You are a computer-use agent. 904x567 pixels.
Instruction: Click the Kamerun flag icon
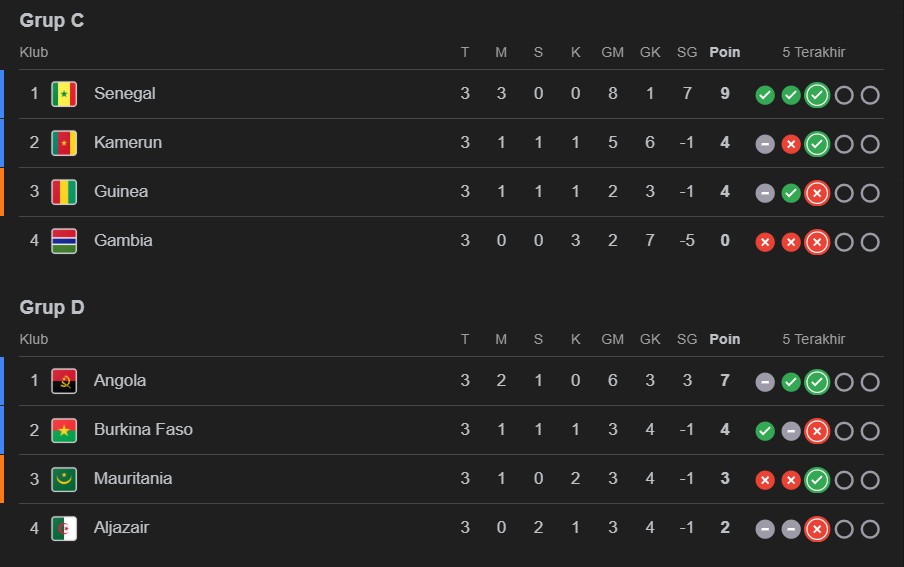[64, 143]
